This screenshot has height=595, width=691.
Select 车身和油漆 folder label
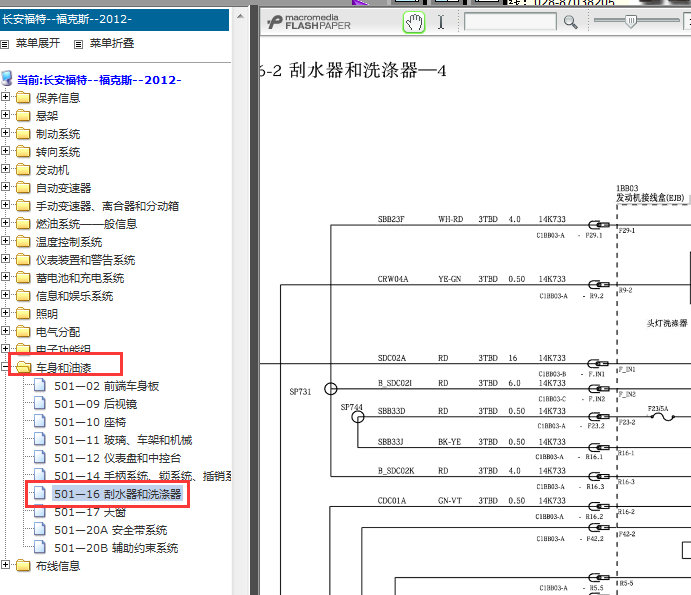pyautogui.click(x=63, y=368)
